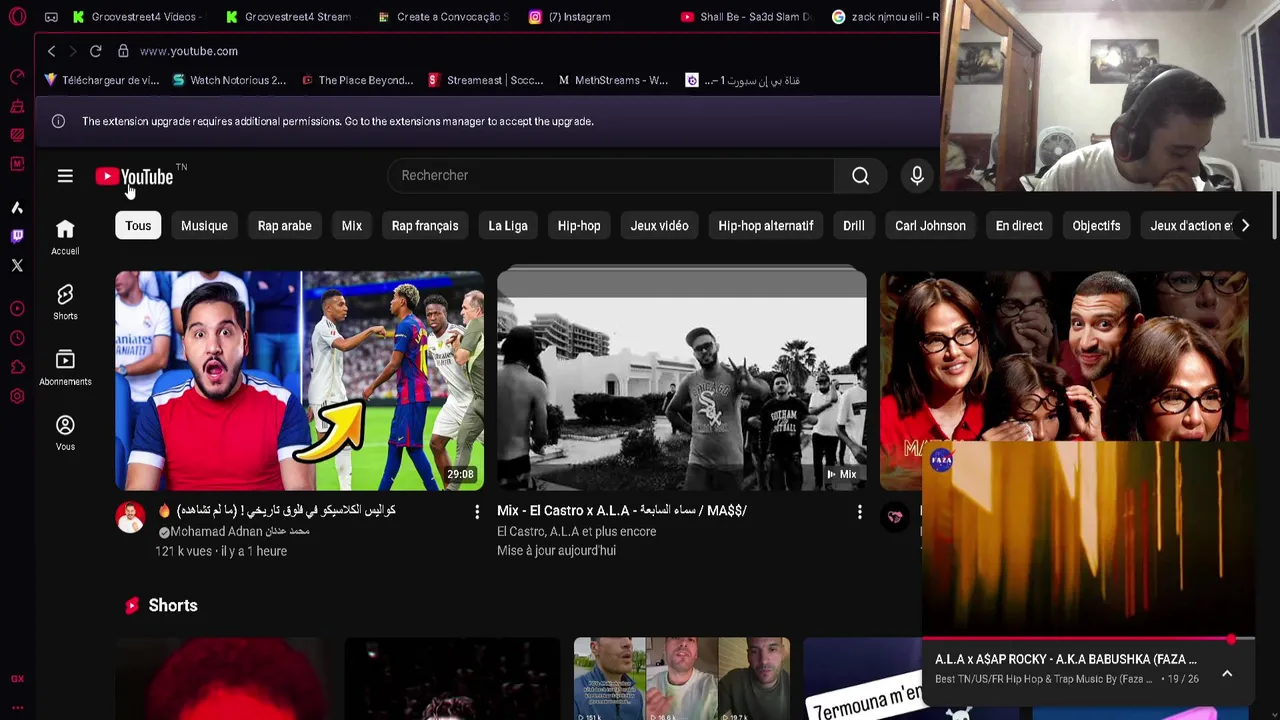Open the football video thumbnail 29:08

(x=299, y=380)
